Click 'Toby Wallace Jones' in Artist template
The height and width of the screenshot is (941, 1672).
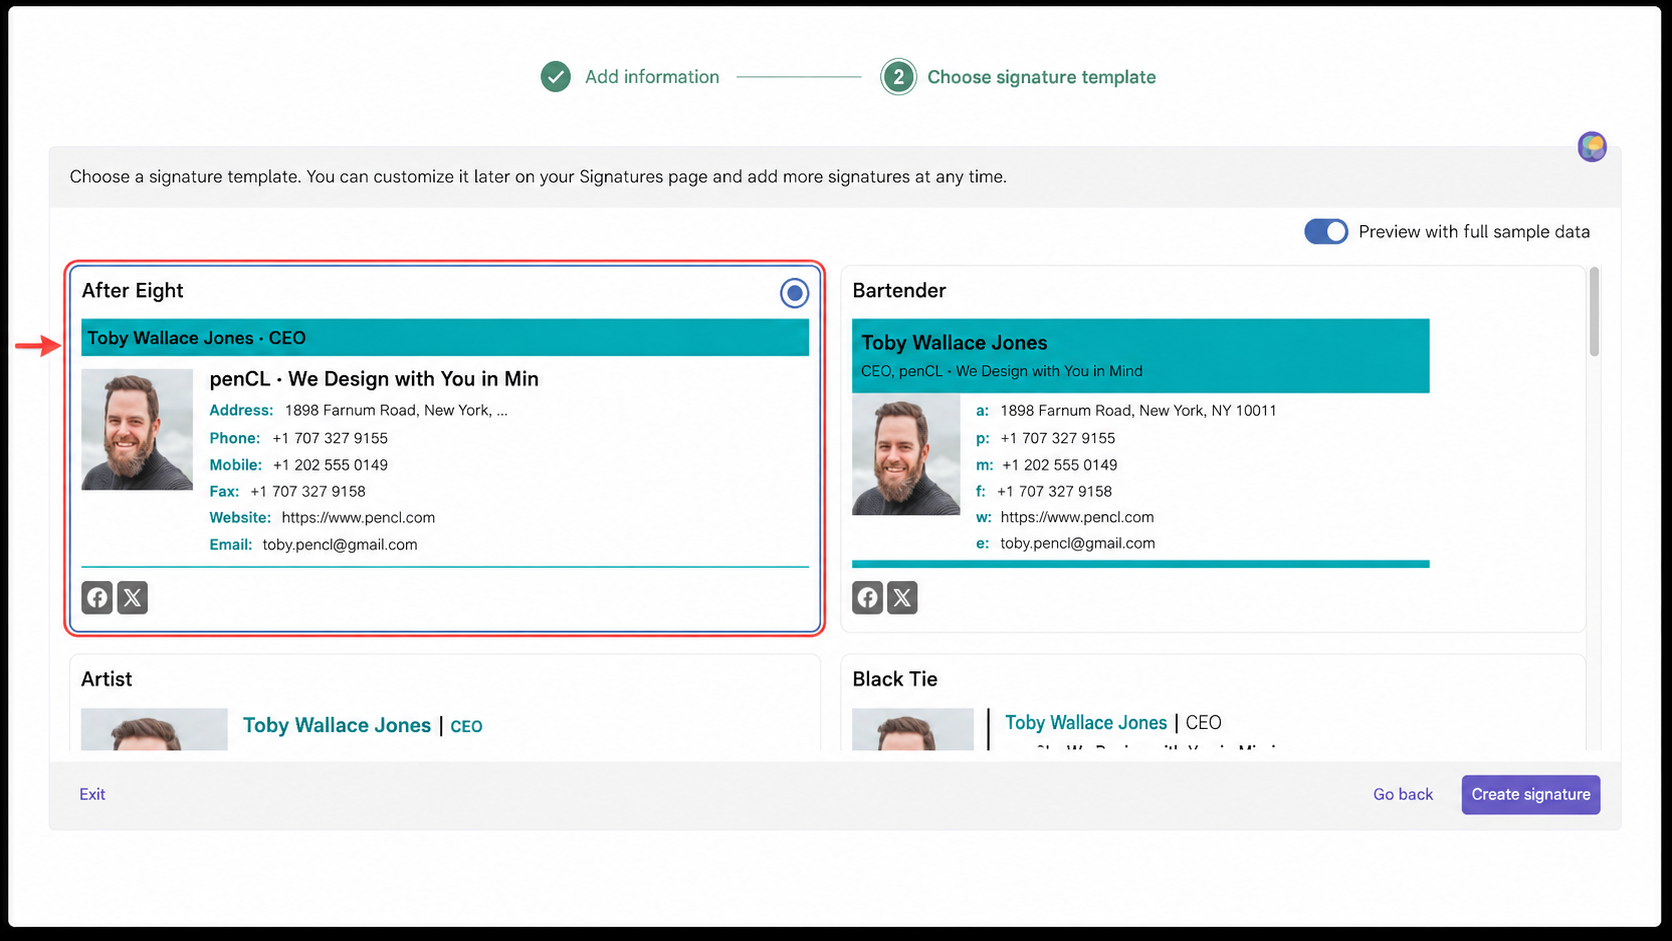pos(337,726)
